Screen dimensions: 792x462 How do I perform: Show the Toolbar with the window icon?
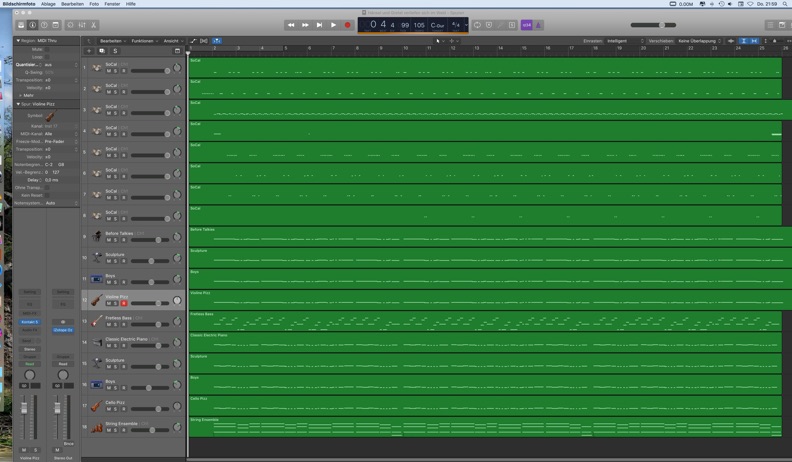coord(56,25)
